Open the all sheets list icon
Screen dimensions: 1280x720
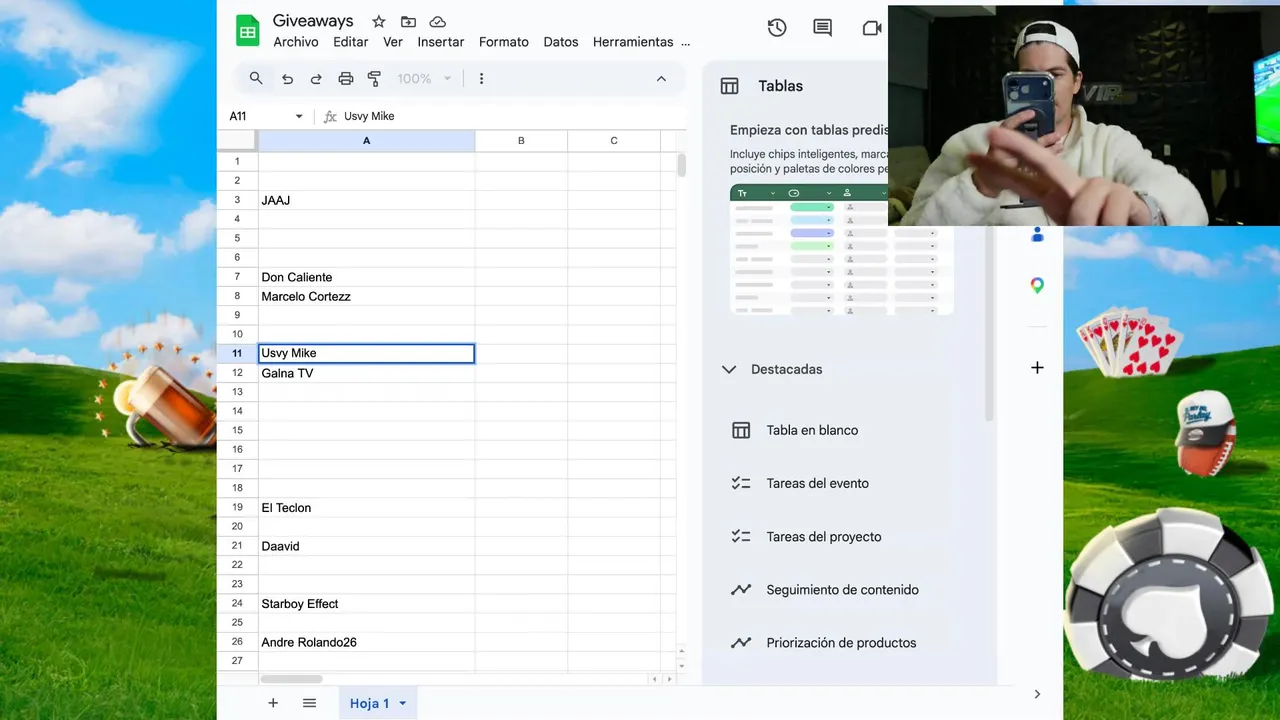pos(309,703)
